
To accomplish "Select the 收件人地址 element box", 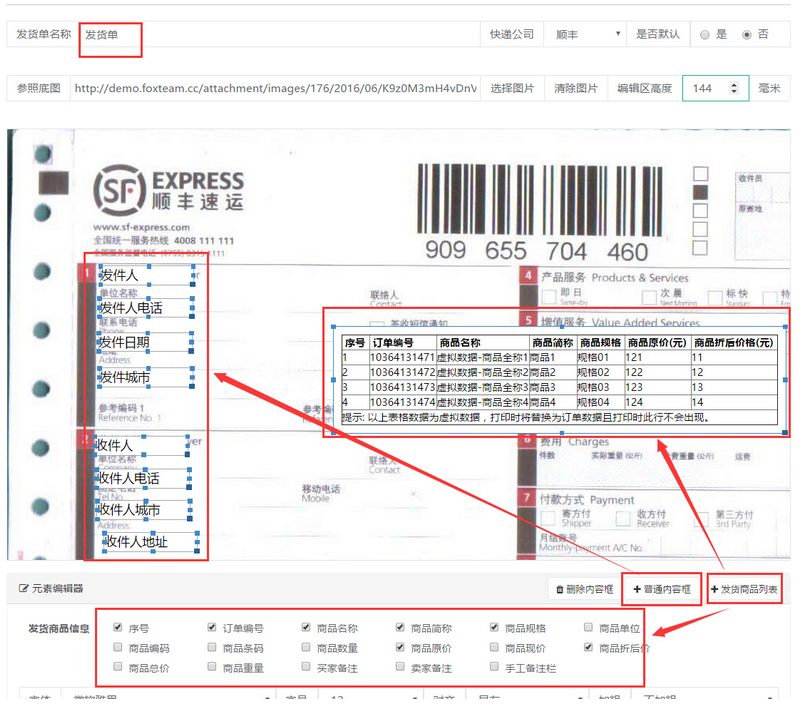I will click(151, 542).
